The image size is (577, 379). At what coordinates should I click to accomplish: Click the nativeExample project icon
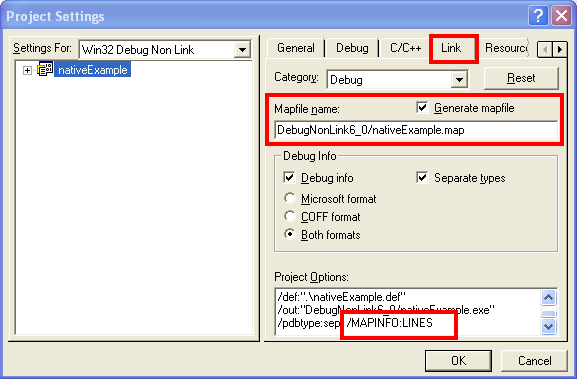click(x=45, y=70)
